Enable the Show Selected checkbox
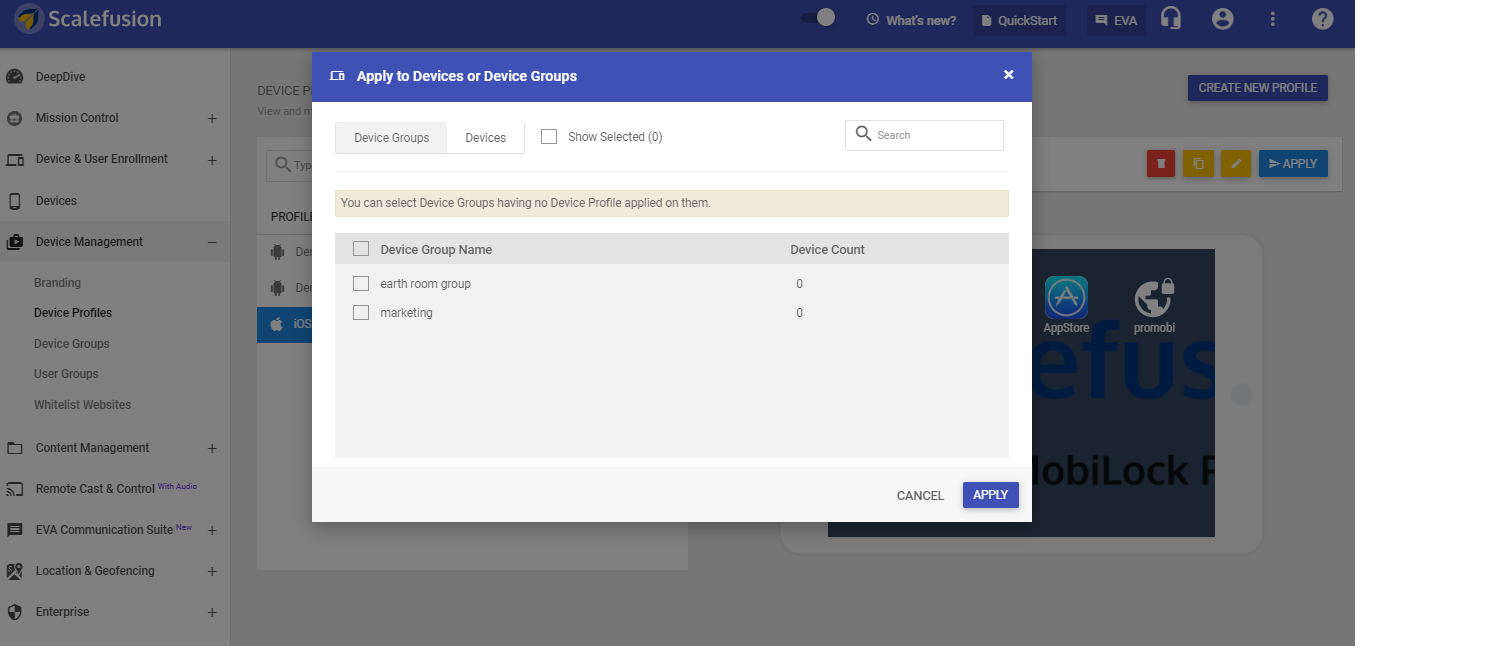The image size is (1492, 657). tap(548, 136)
